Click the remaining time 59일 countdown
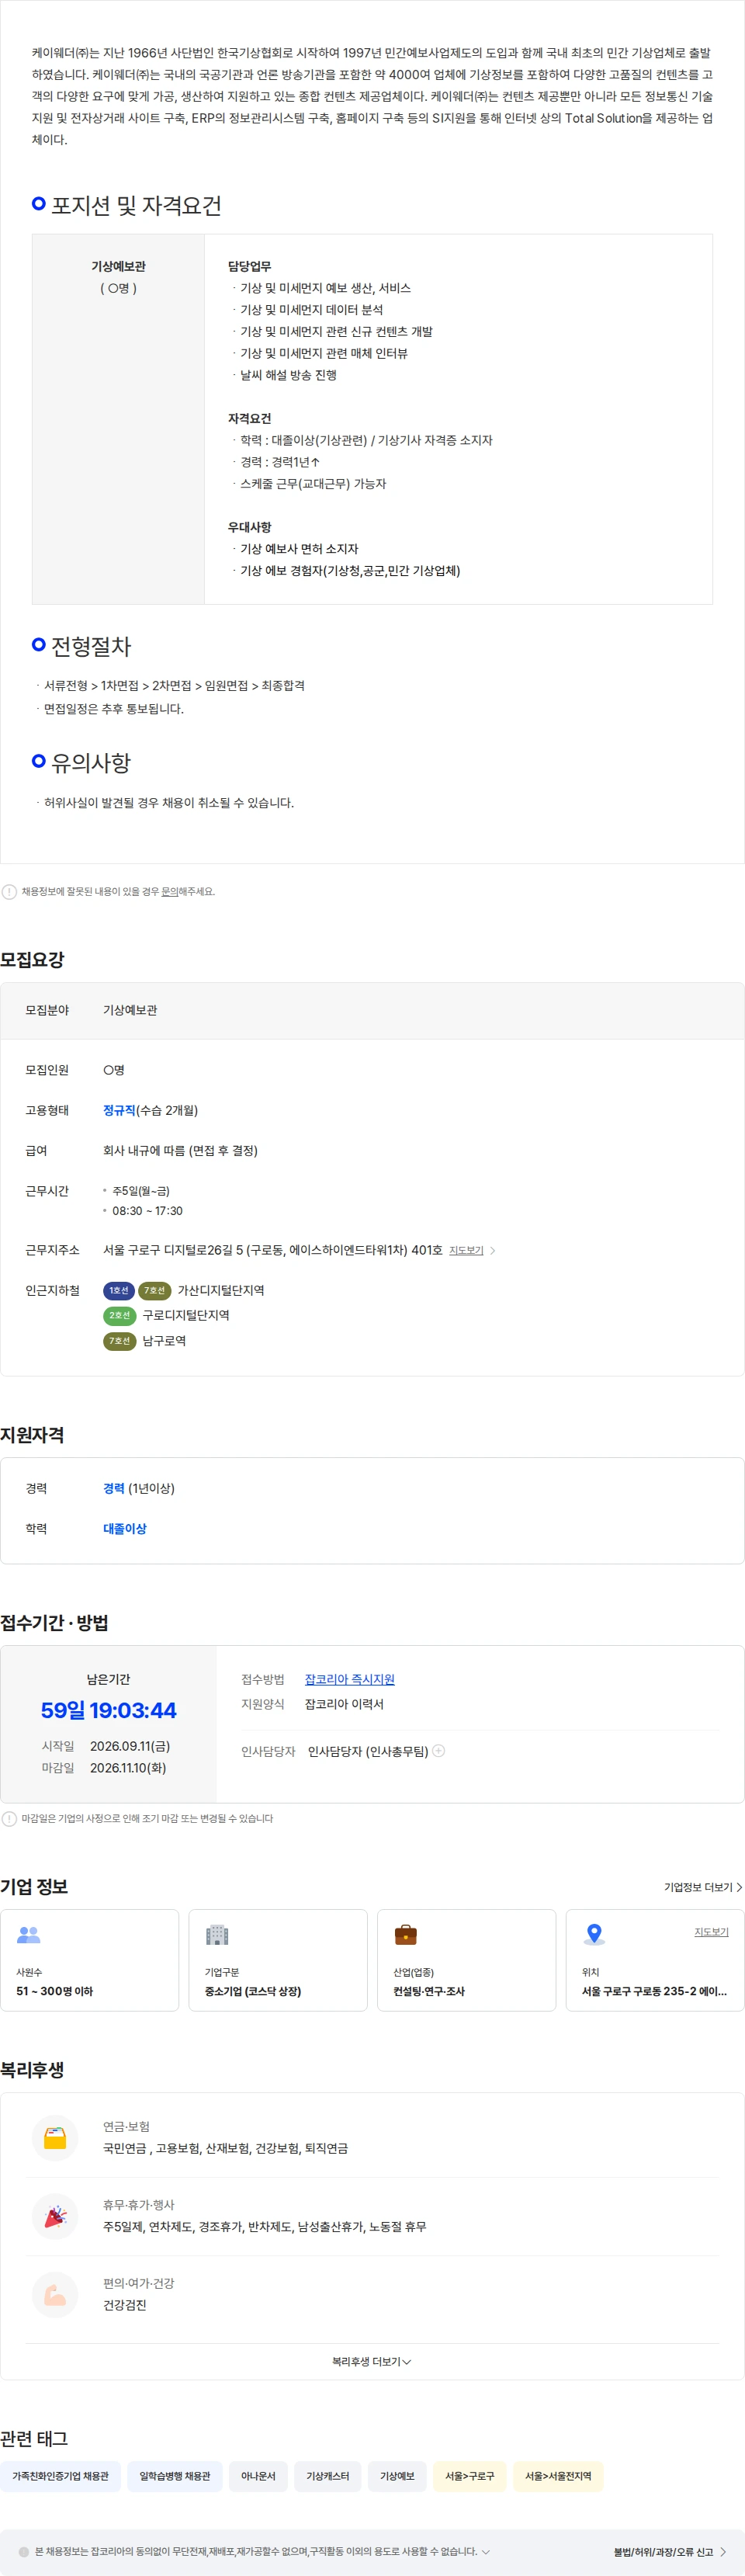The width and height of the screenshot is (745, 2576). pos(108,1710)
